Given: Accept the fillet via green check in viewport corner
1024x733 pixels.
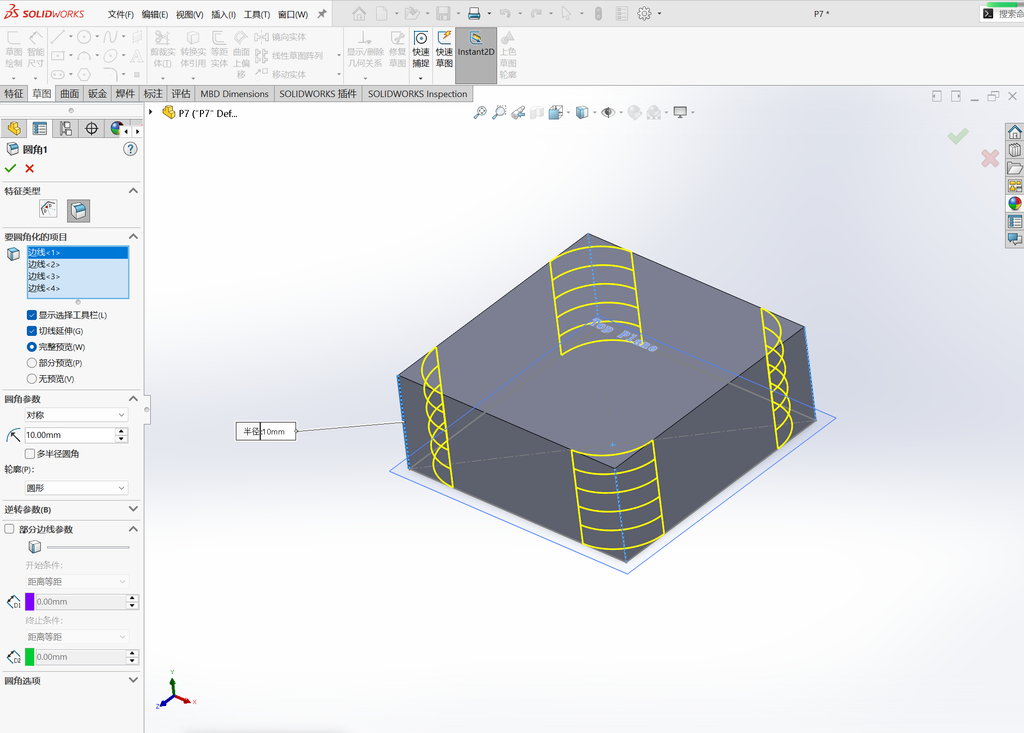Looking at the screenshot, I should [958, 136].
